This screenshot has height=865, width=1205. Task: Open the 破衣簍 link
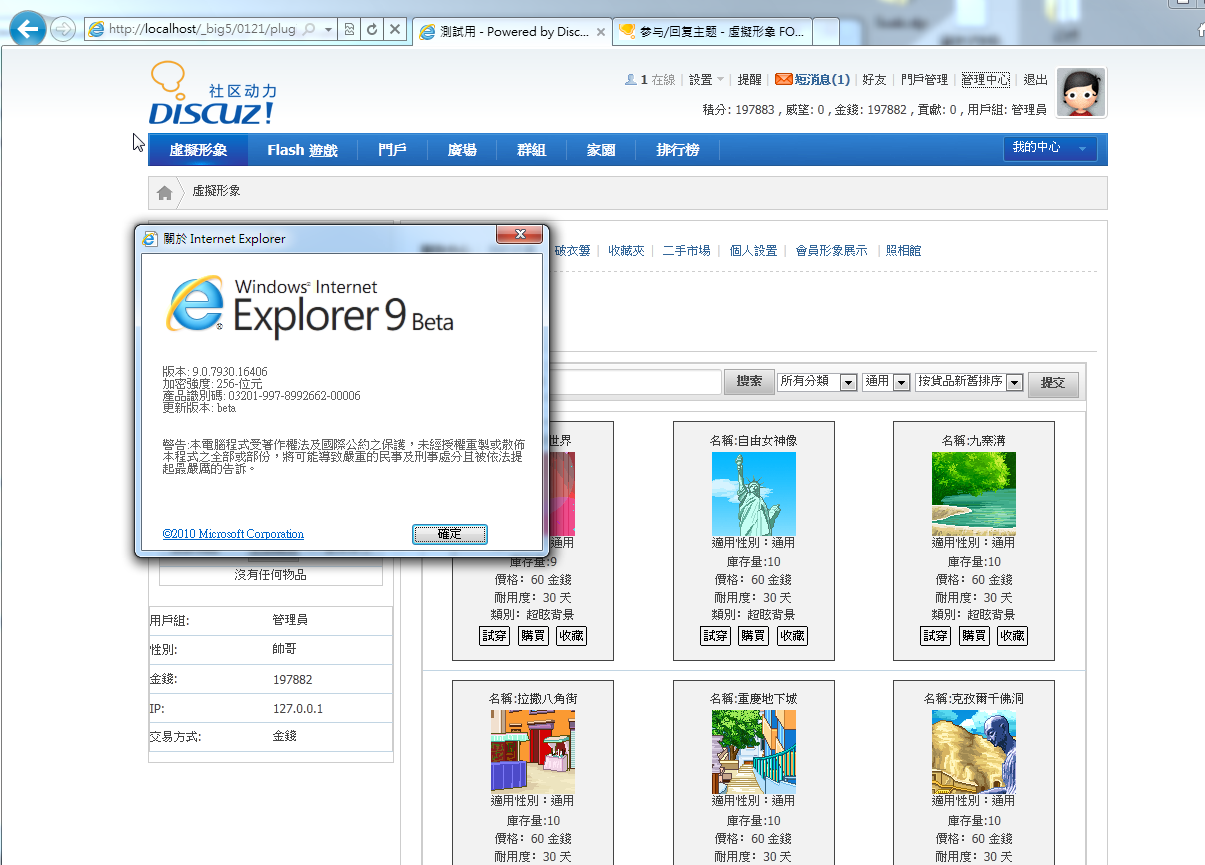(573, 251)
